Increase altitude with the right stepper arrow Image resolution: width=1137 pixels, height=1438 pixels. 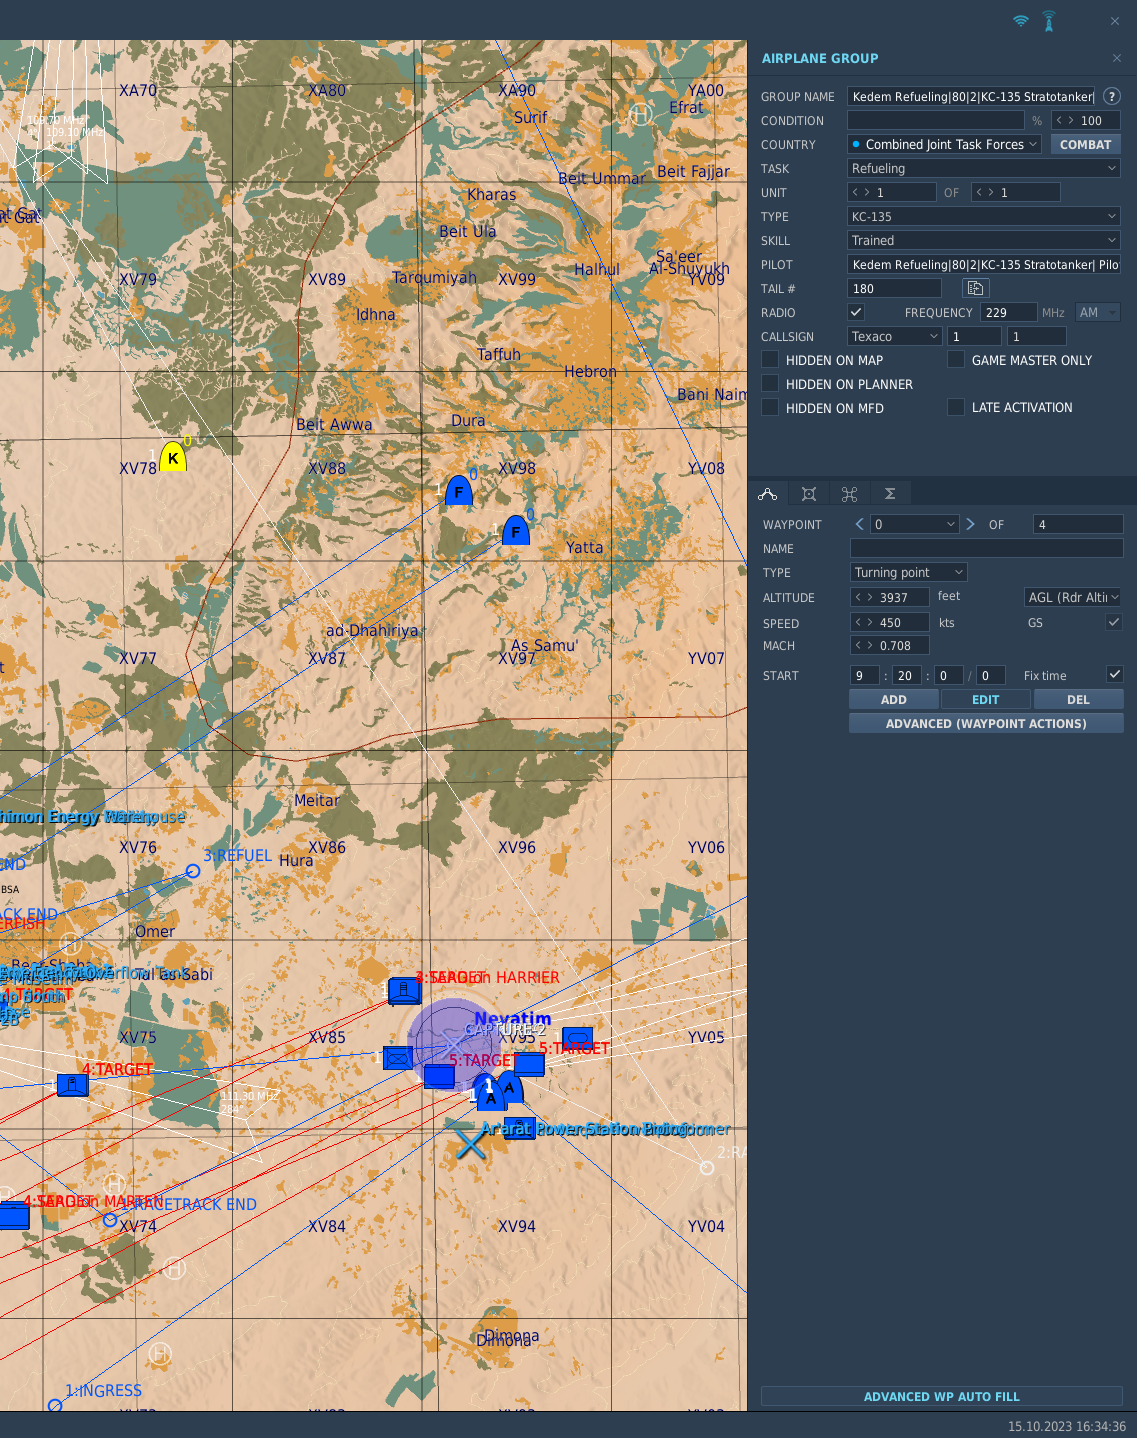(x=871, y=596)
